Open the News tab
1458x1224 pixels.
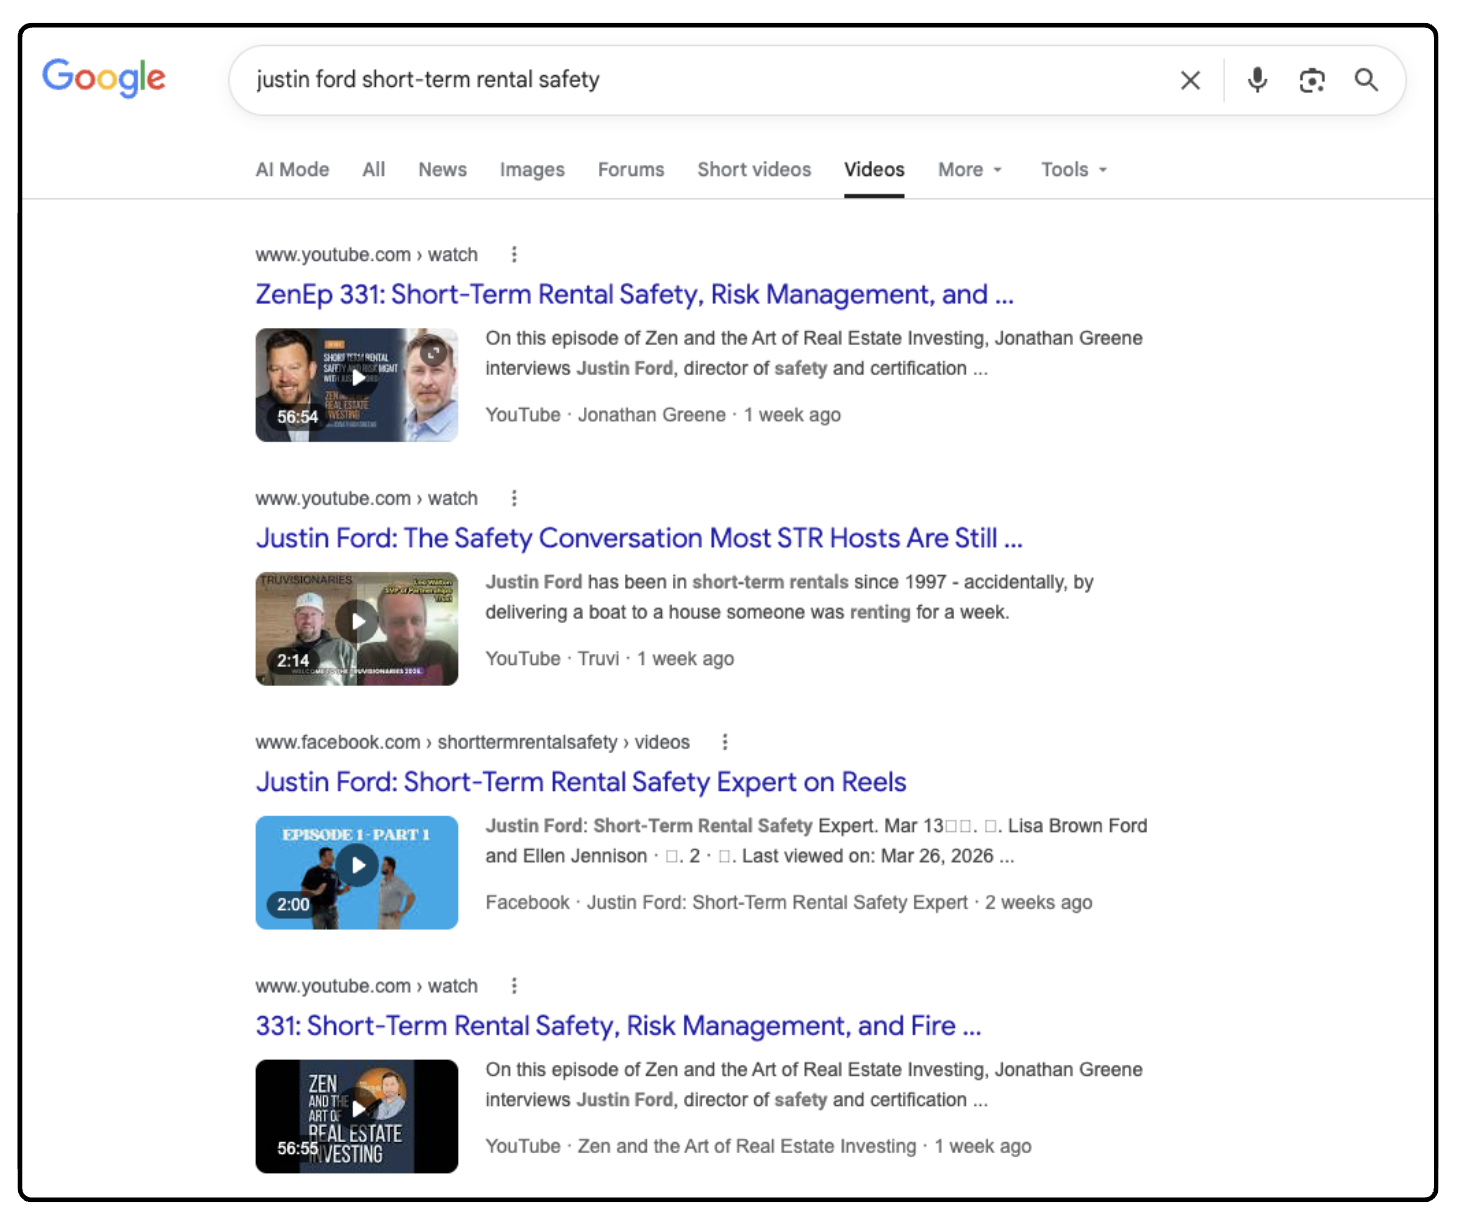pos(443,169)
